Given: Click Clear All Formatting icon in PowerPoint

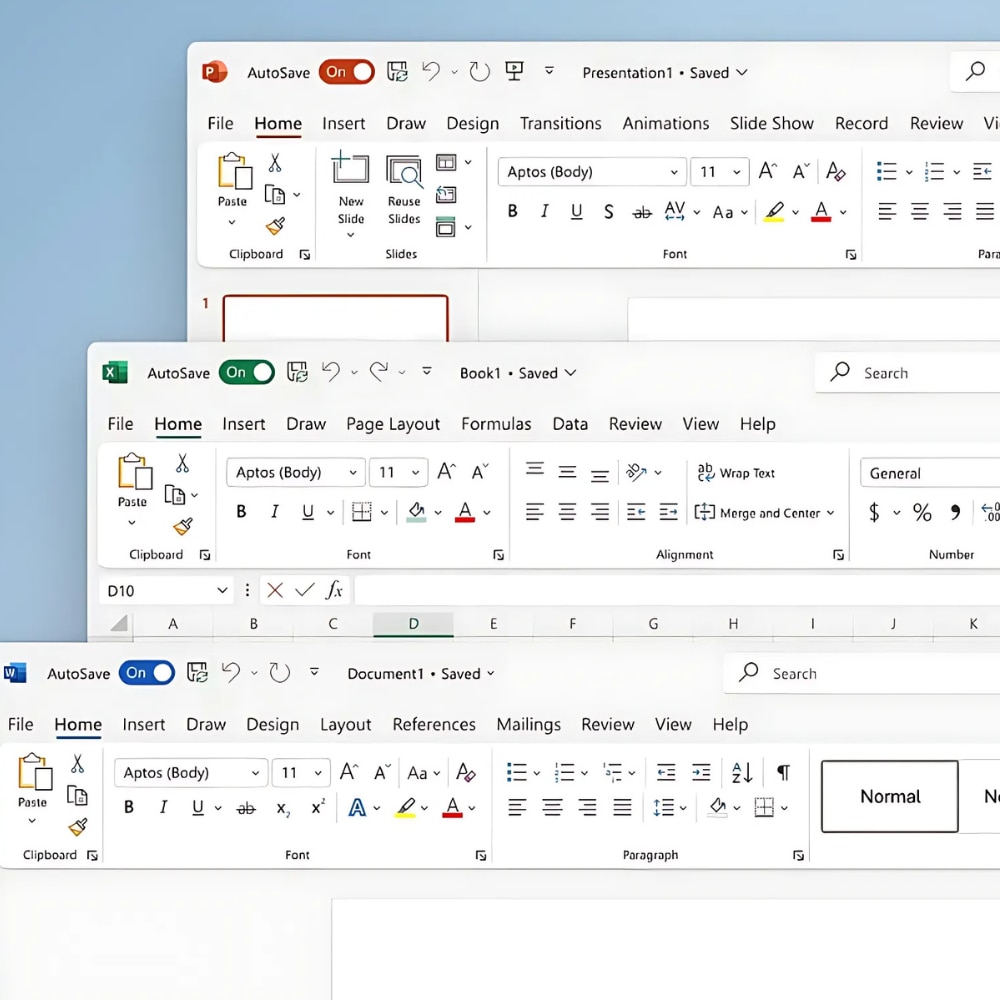Looking at the screenshot, I should [835, 172].
